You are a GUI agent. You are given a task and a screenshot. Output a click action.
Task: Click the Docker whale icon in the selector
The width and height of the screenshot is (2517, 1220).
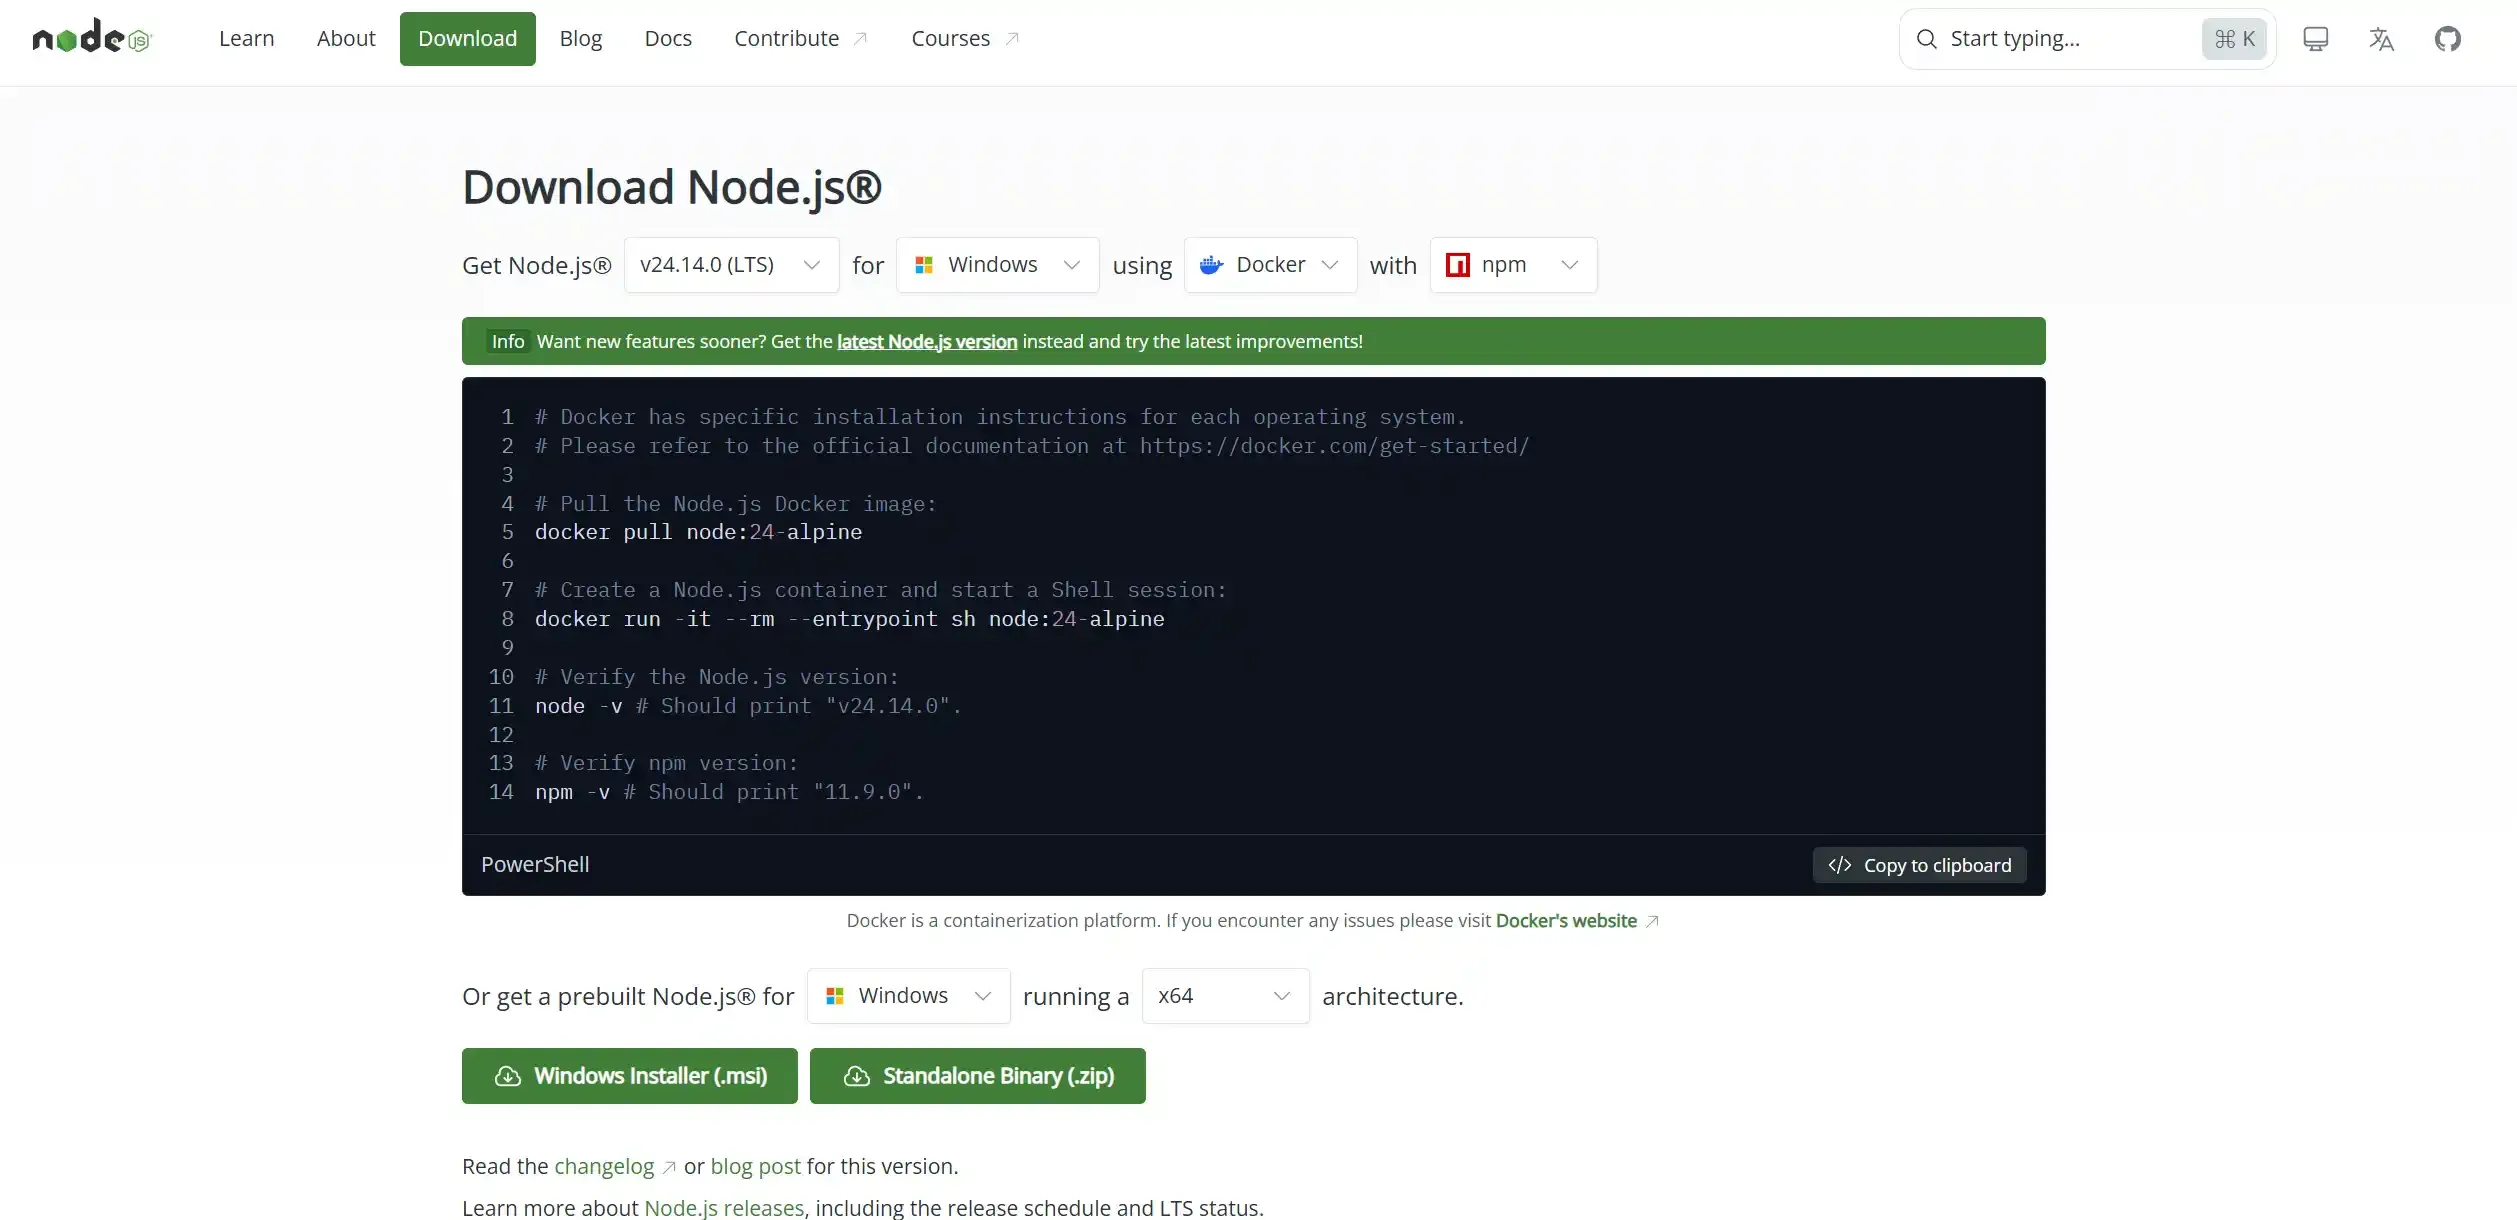[1211, 264]
